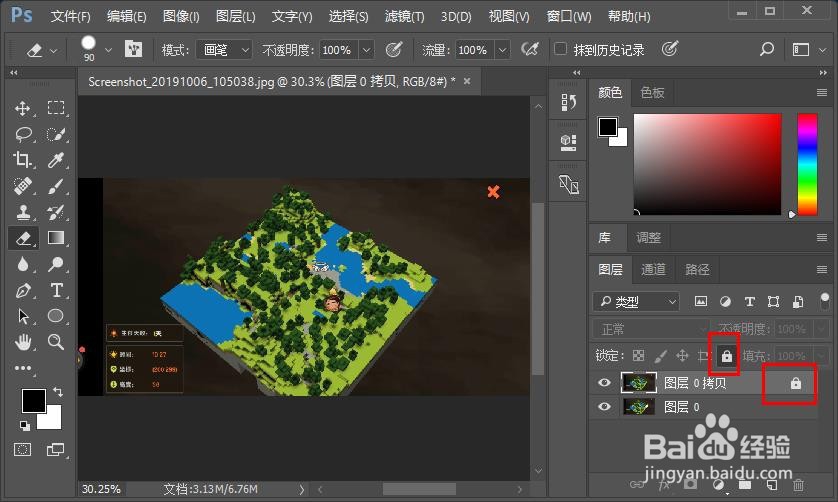Open the brush settings panel button

133,49
